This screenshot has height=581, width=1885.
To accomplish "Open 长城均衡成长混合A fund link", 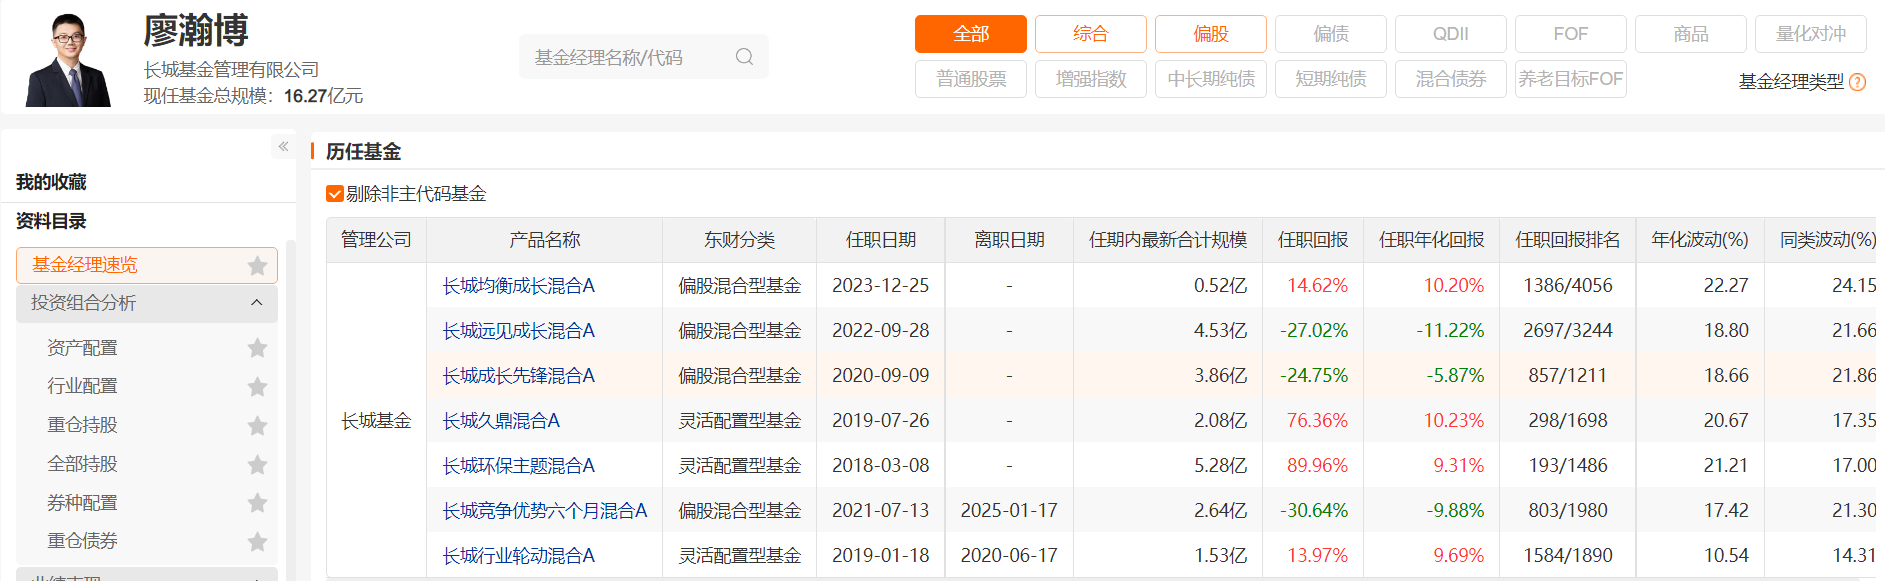I will click(518, 286).
